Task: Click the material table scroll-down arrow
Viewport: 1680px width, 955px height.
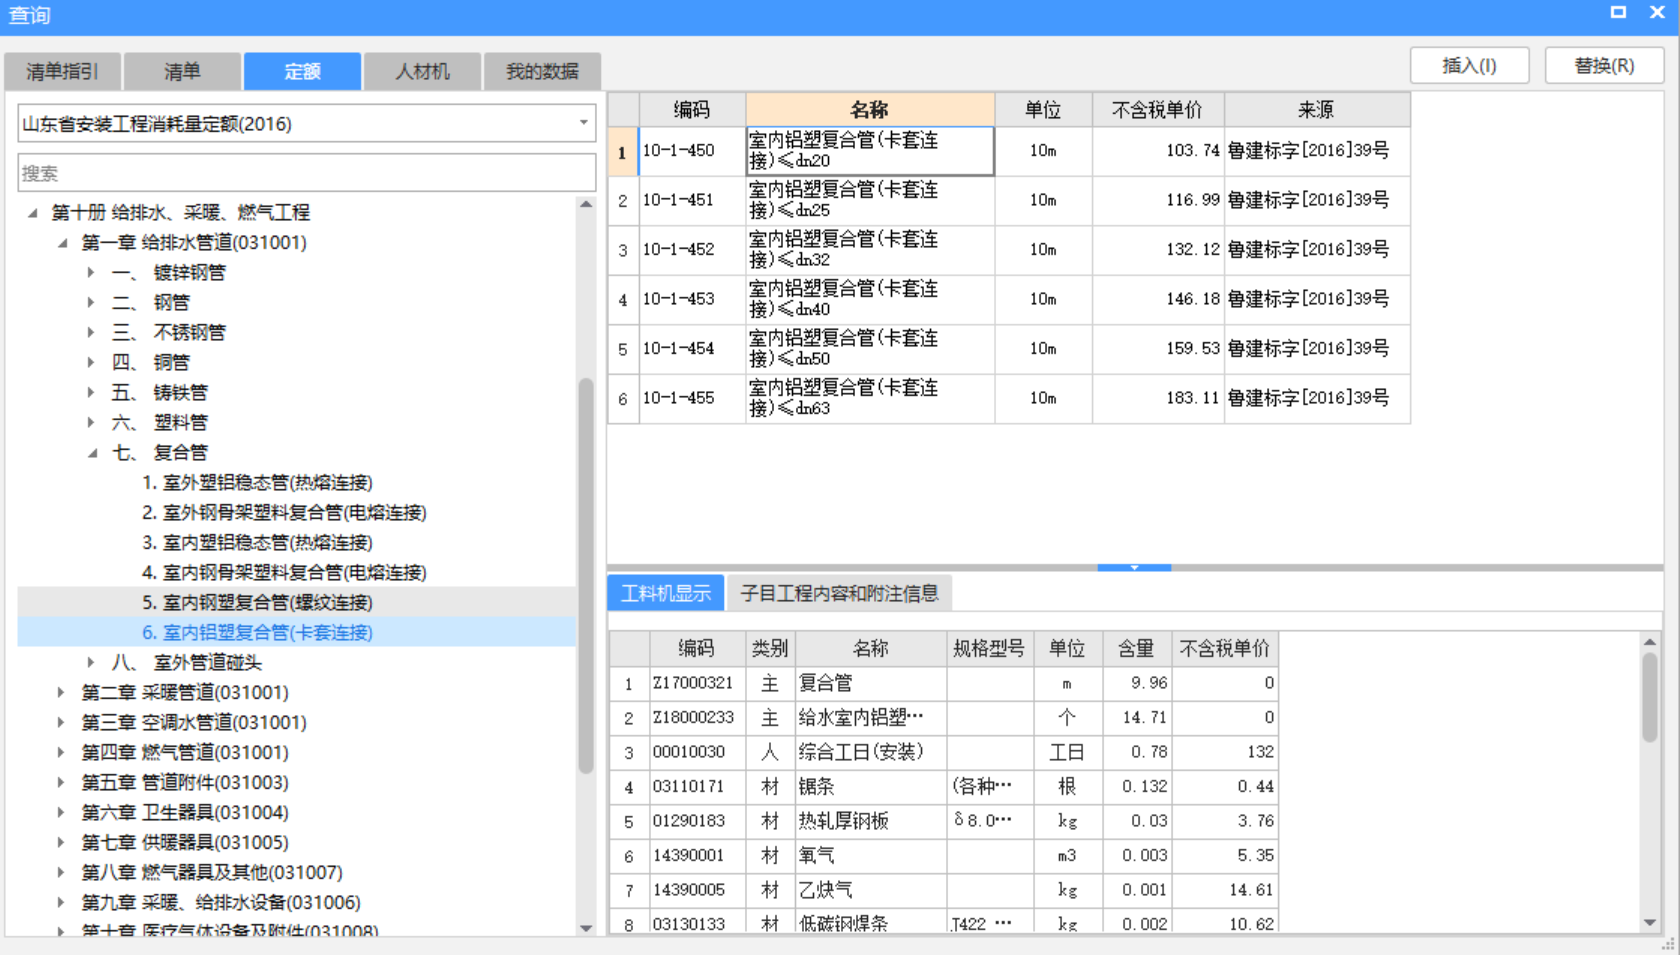Action: (x=1650, y=922)
